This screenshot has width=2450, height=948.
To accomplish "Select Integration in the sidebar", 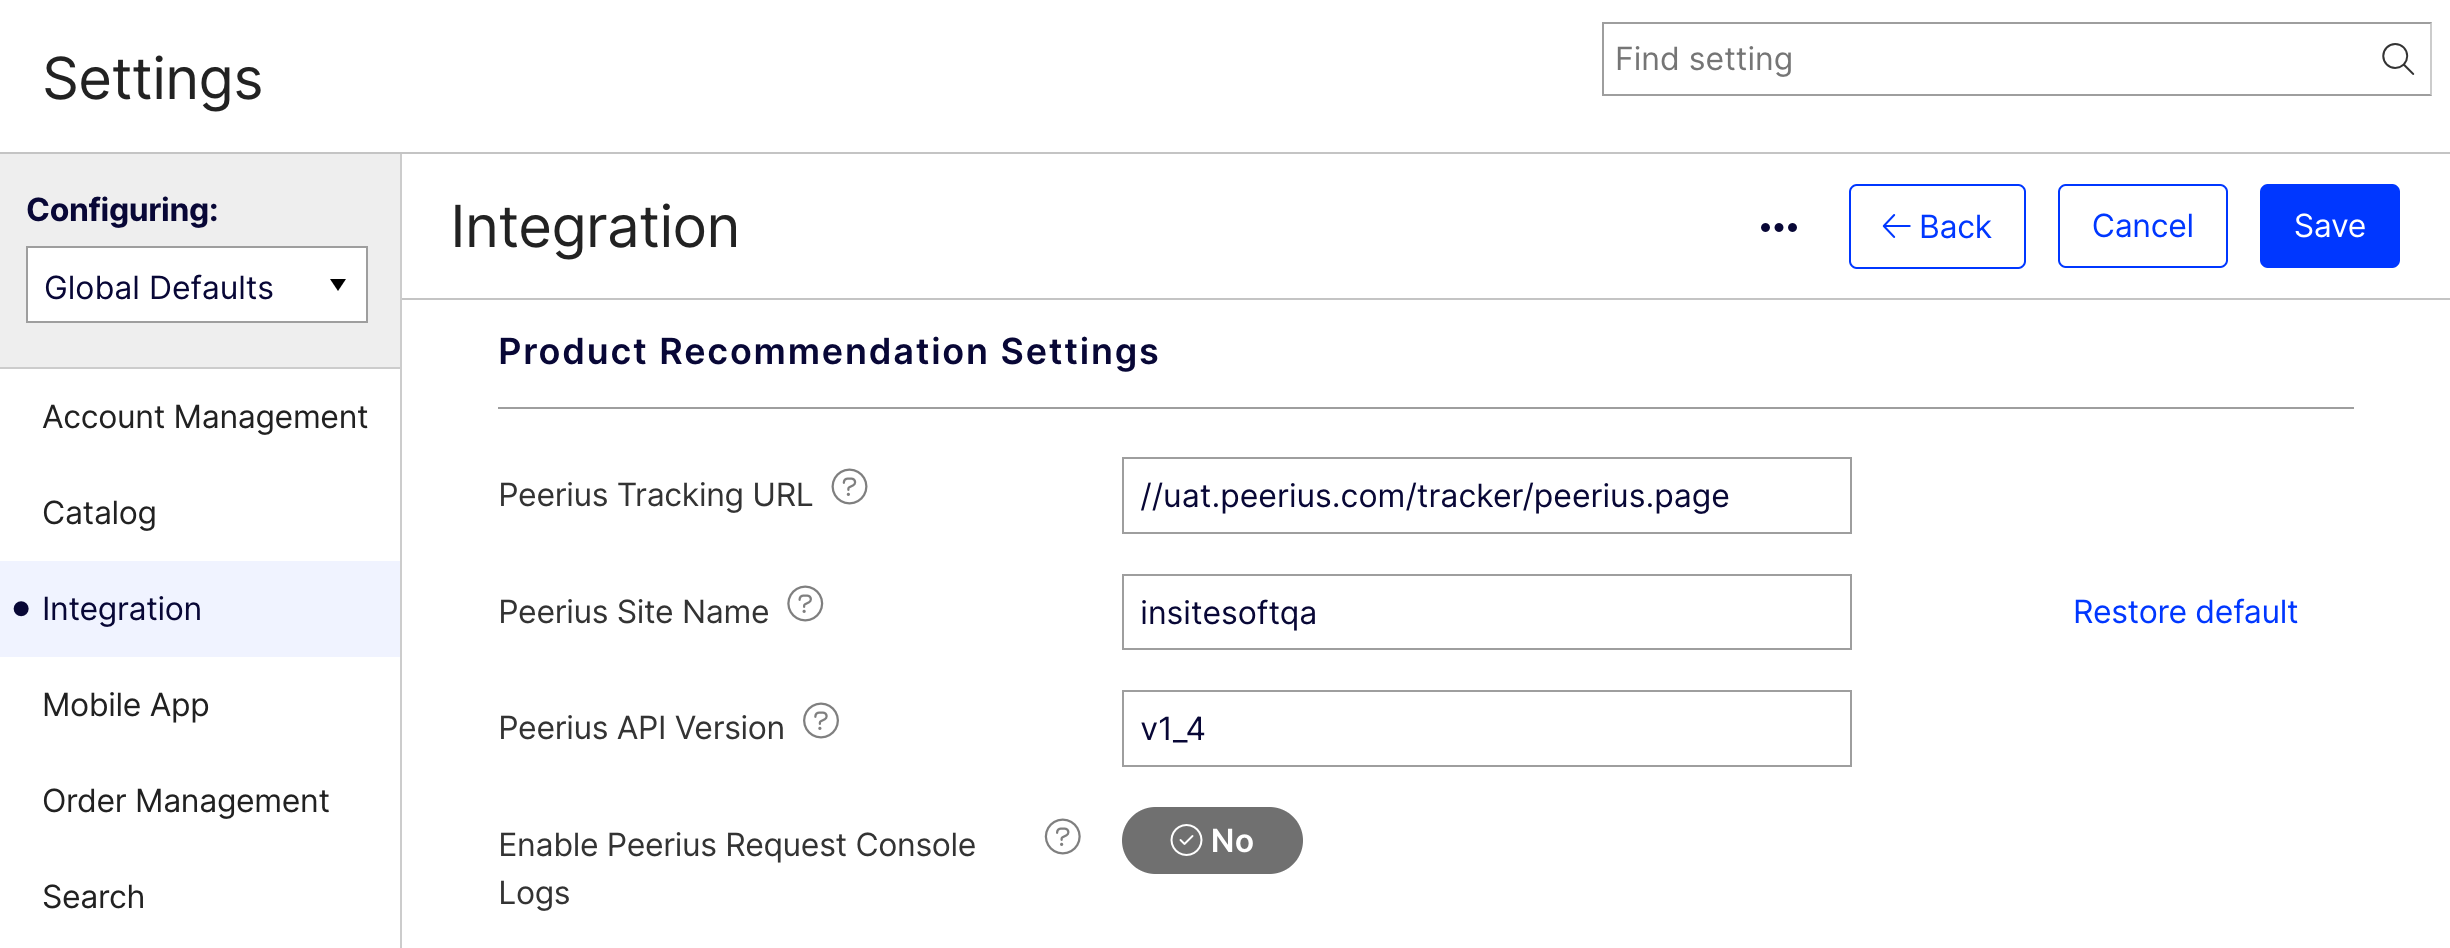I will tap(122, 609).
